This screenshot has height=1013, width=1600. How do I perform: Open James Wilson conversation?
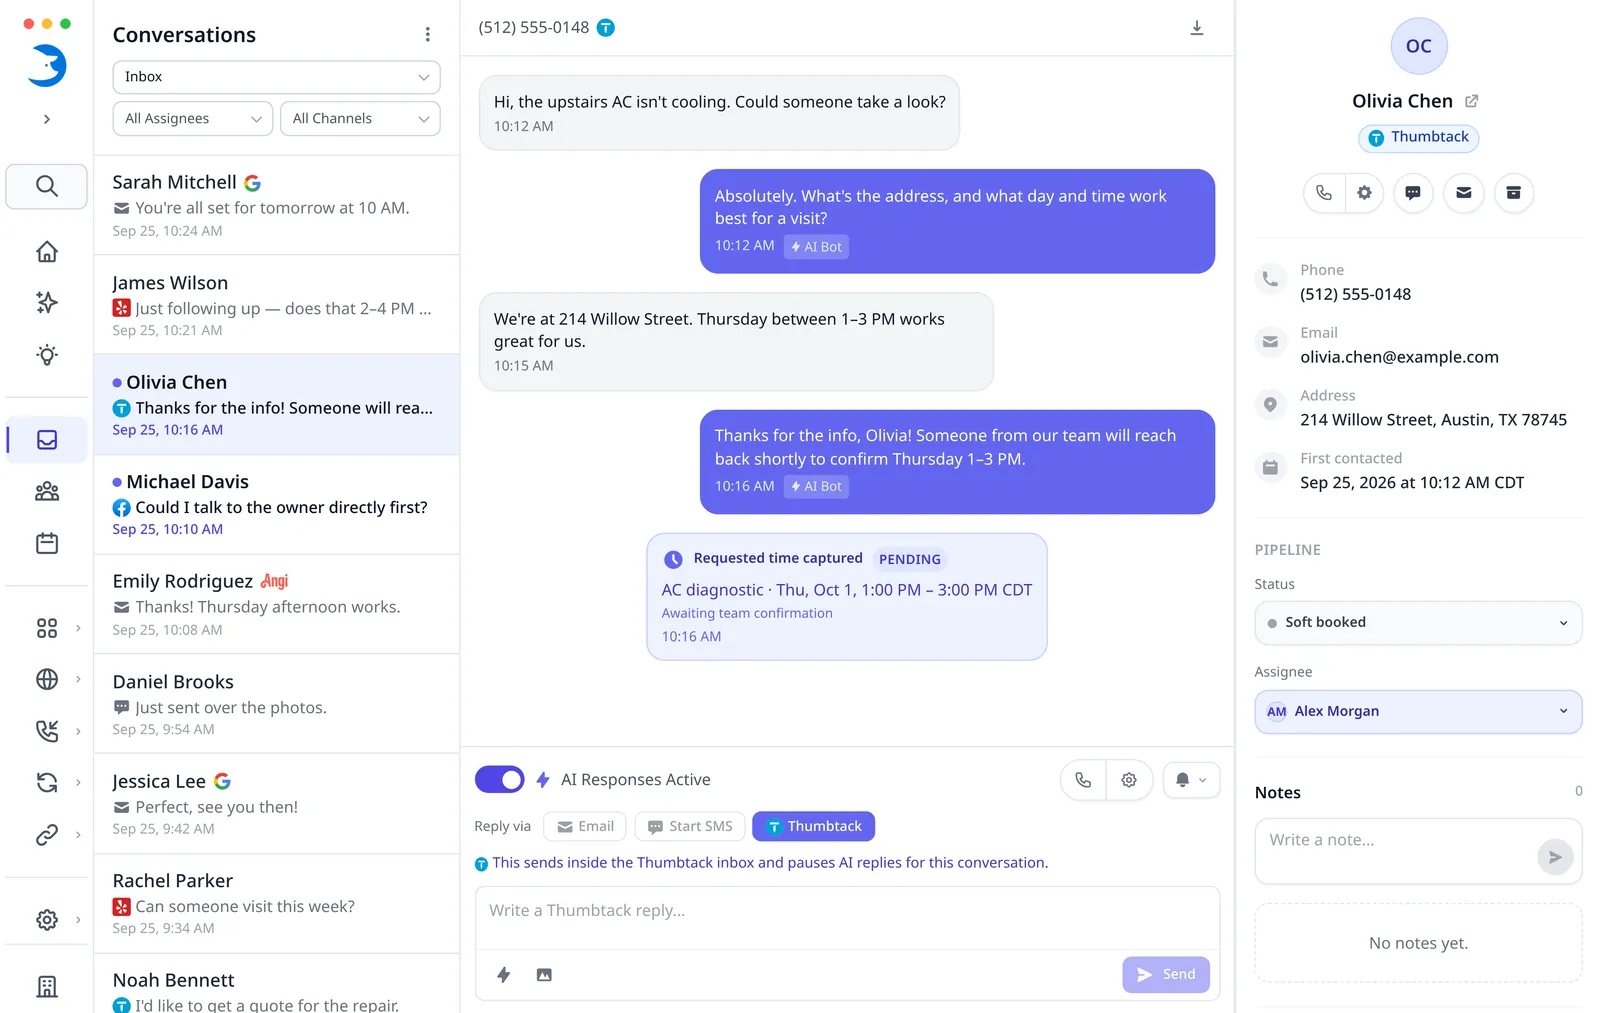tap(276, 305)
